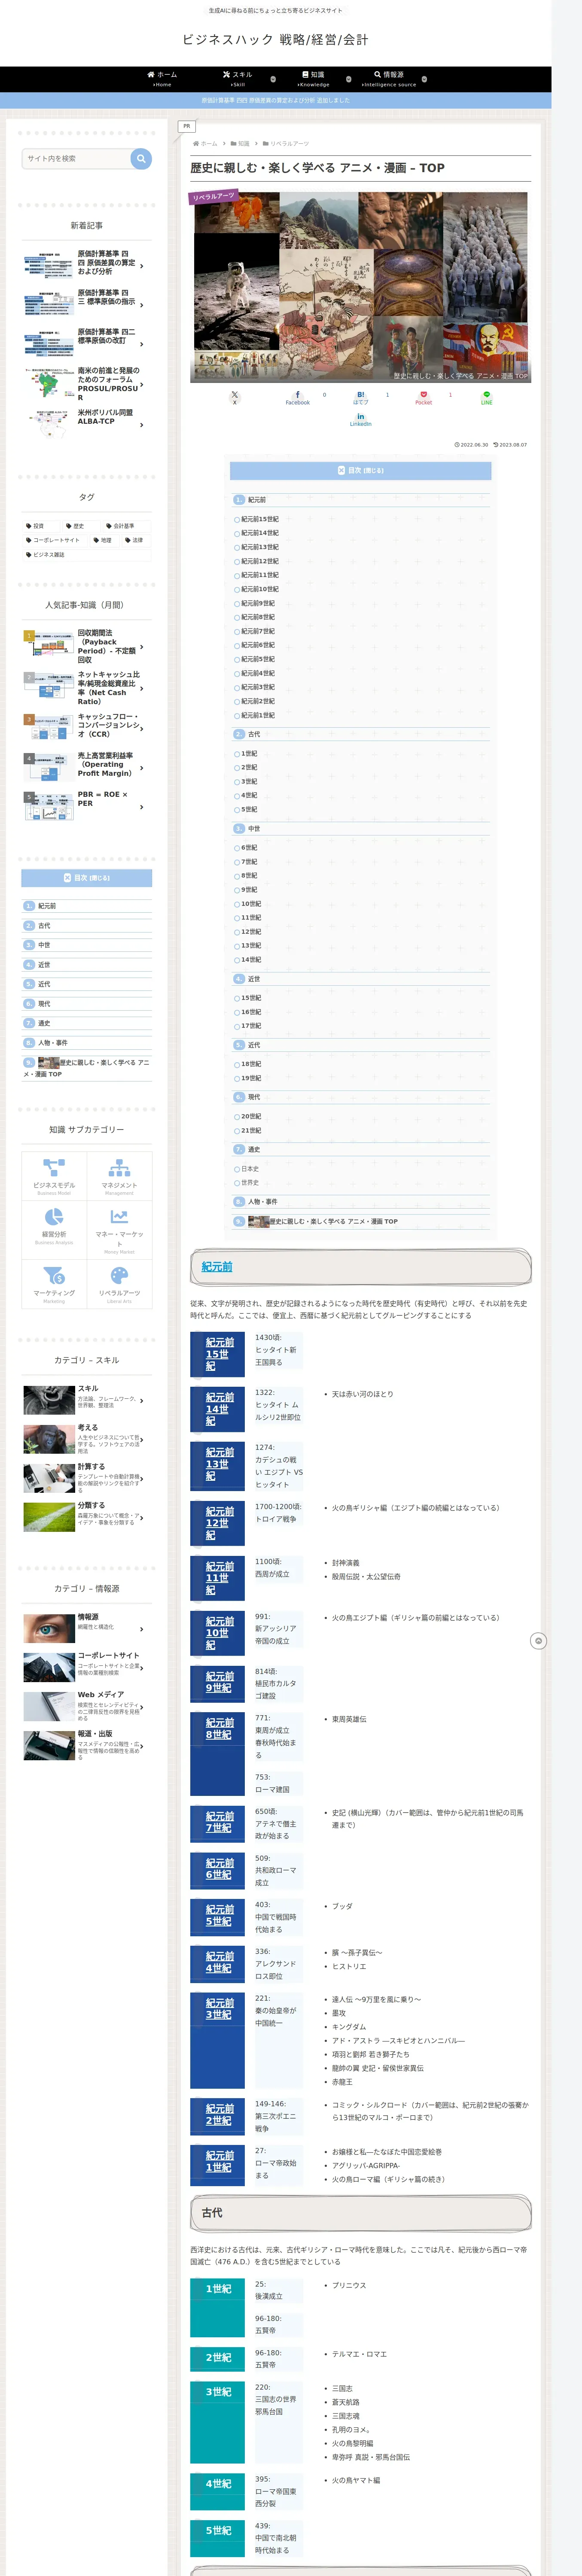Open the 紀元前1世紀 timeline link
This screenshot has height=2576, width=582.
pos(220,2161)
